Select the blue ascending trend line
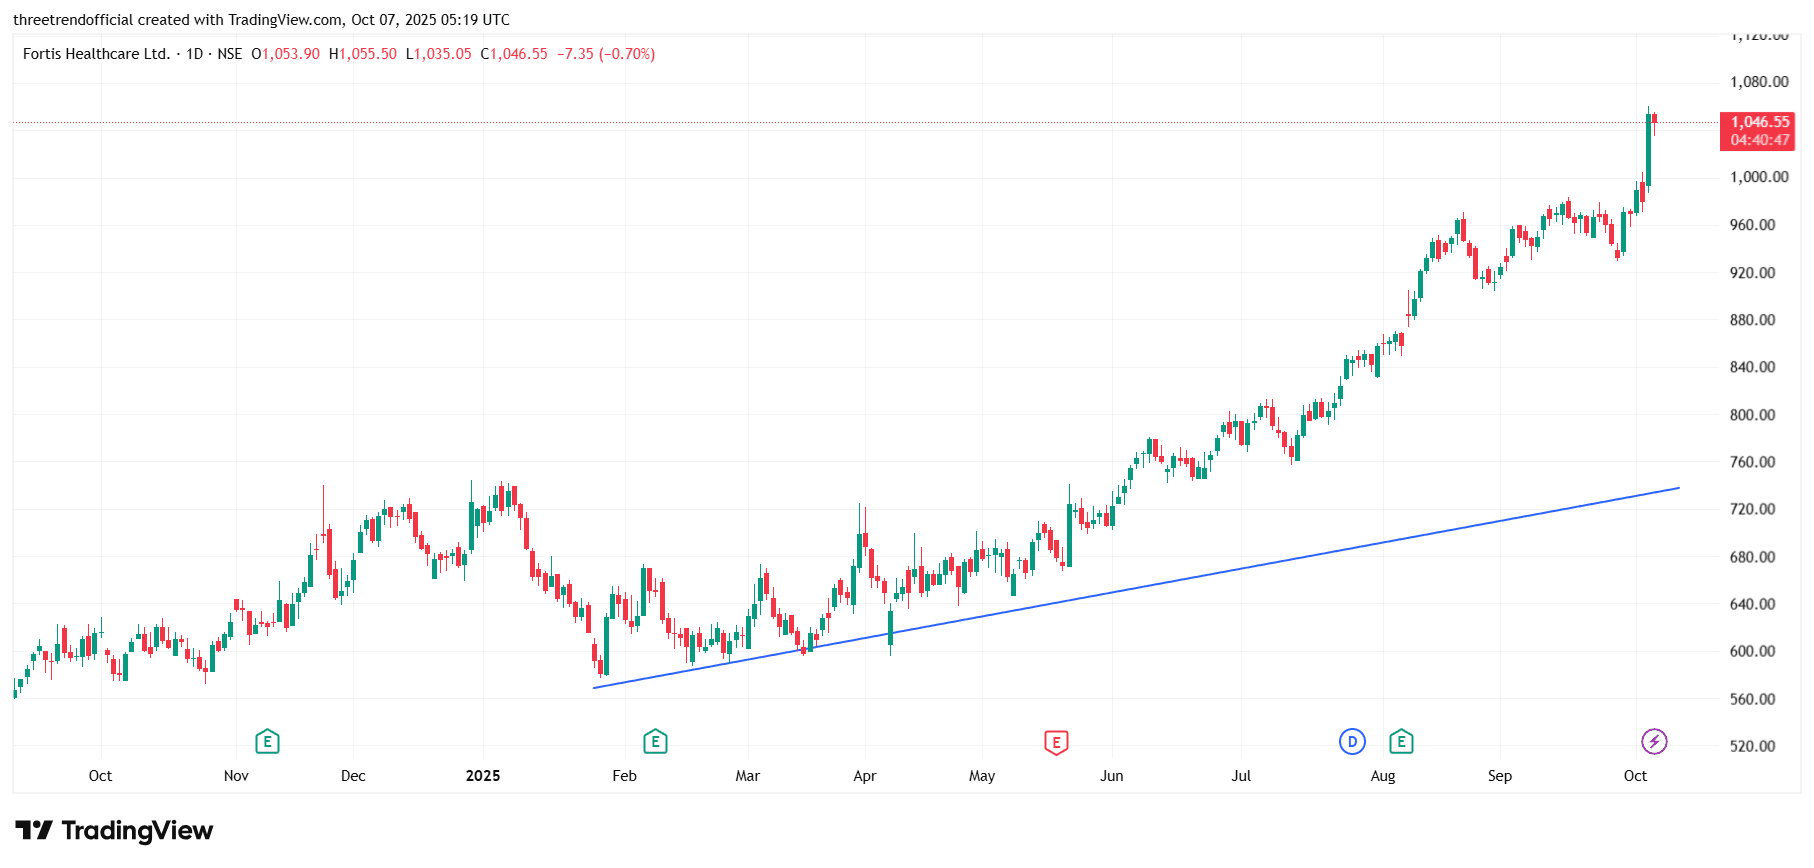Viewport: 1814px width, 868px height. 1136,588
